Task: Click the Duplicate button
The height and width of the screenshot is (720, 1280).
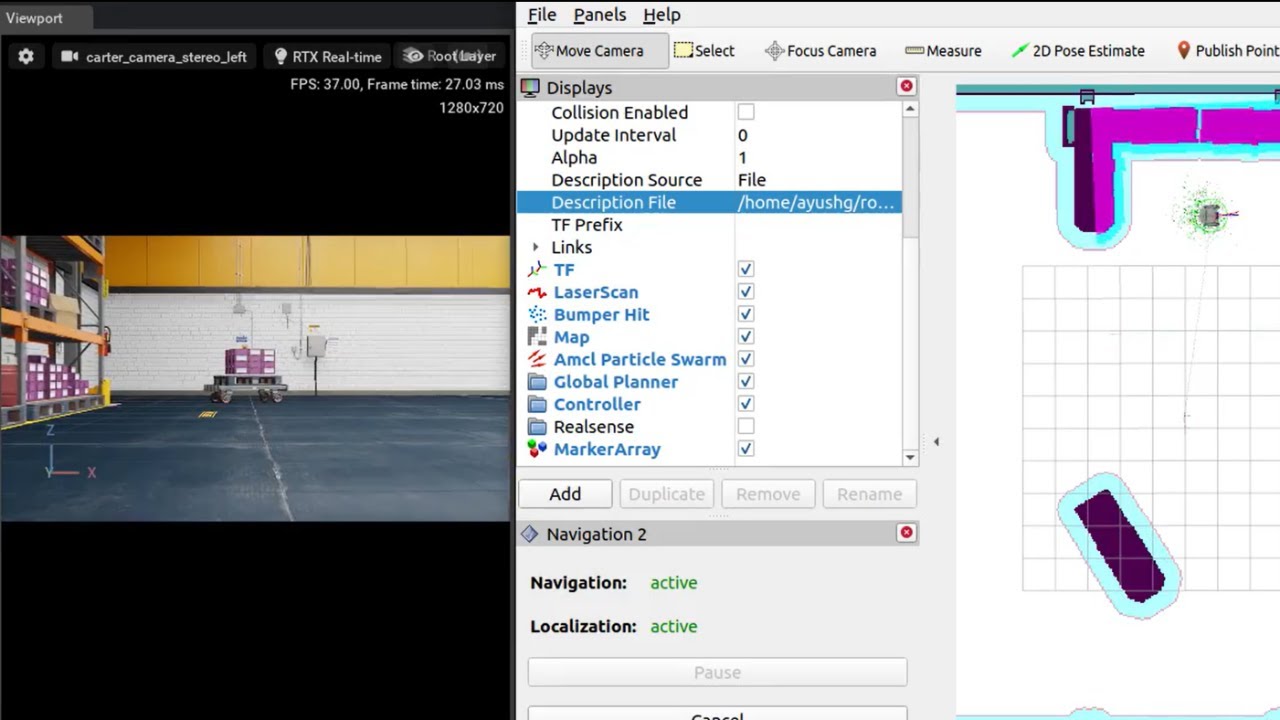Action: (666, 494)
